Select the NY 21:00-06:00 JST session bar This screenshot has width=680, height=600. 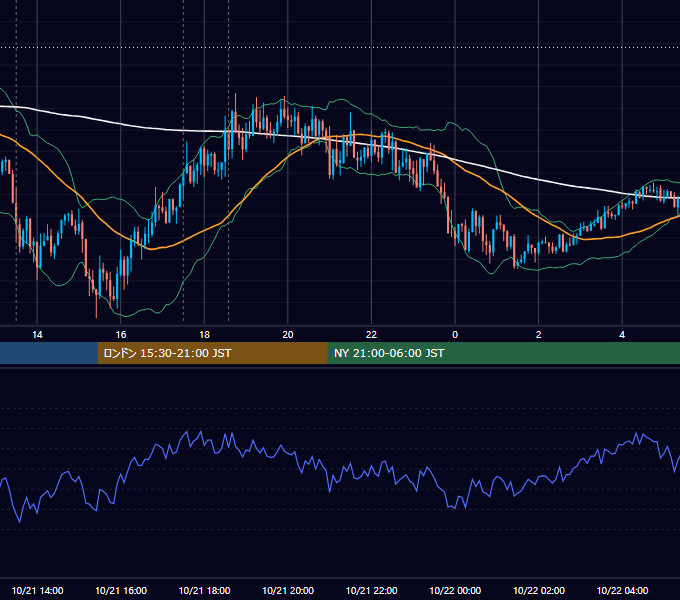[x=503, y=353]
